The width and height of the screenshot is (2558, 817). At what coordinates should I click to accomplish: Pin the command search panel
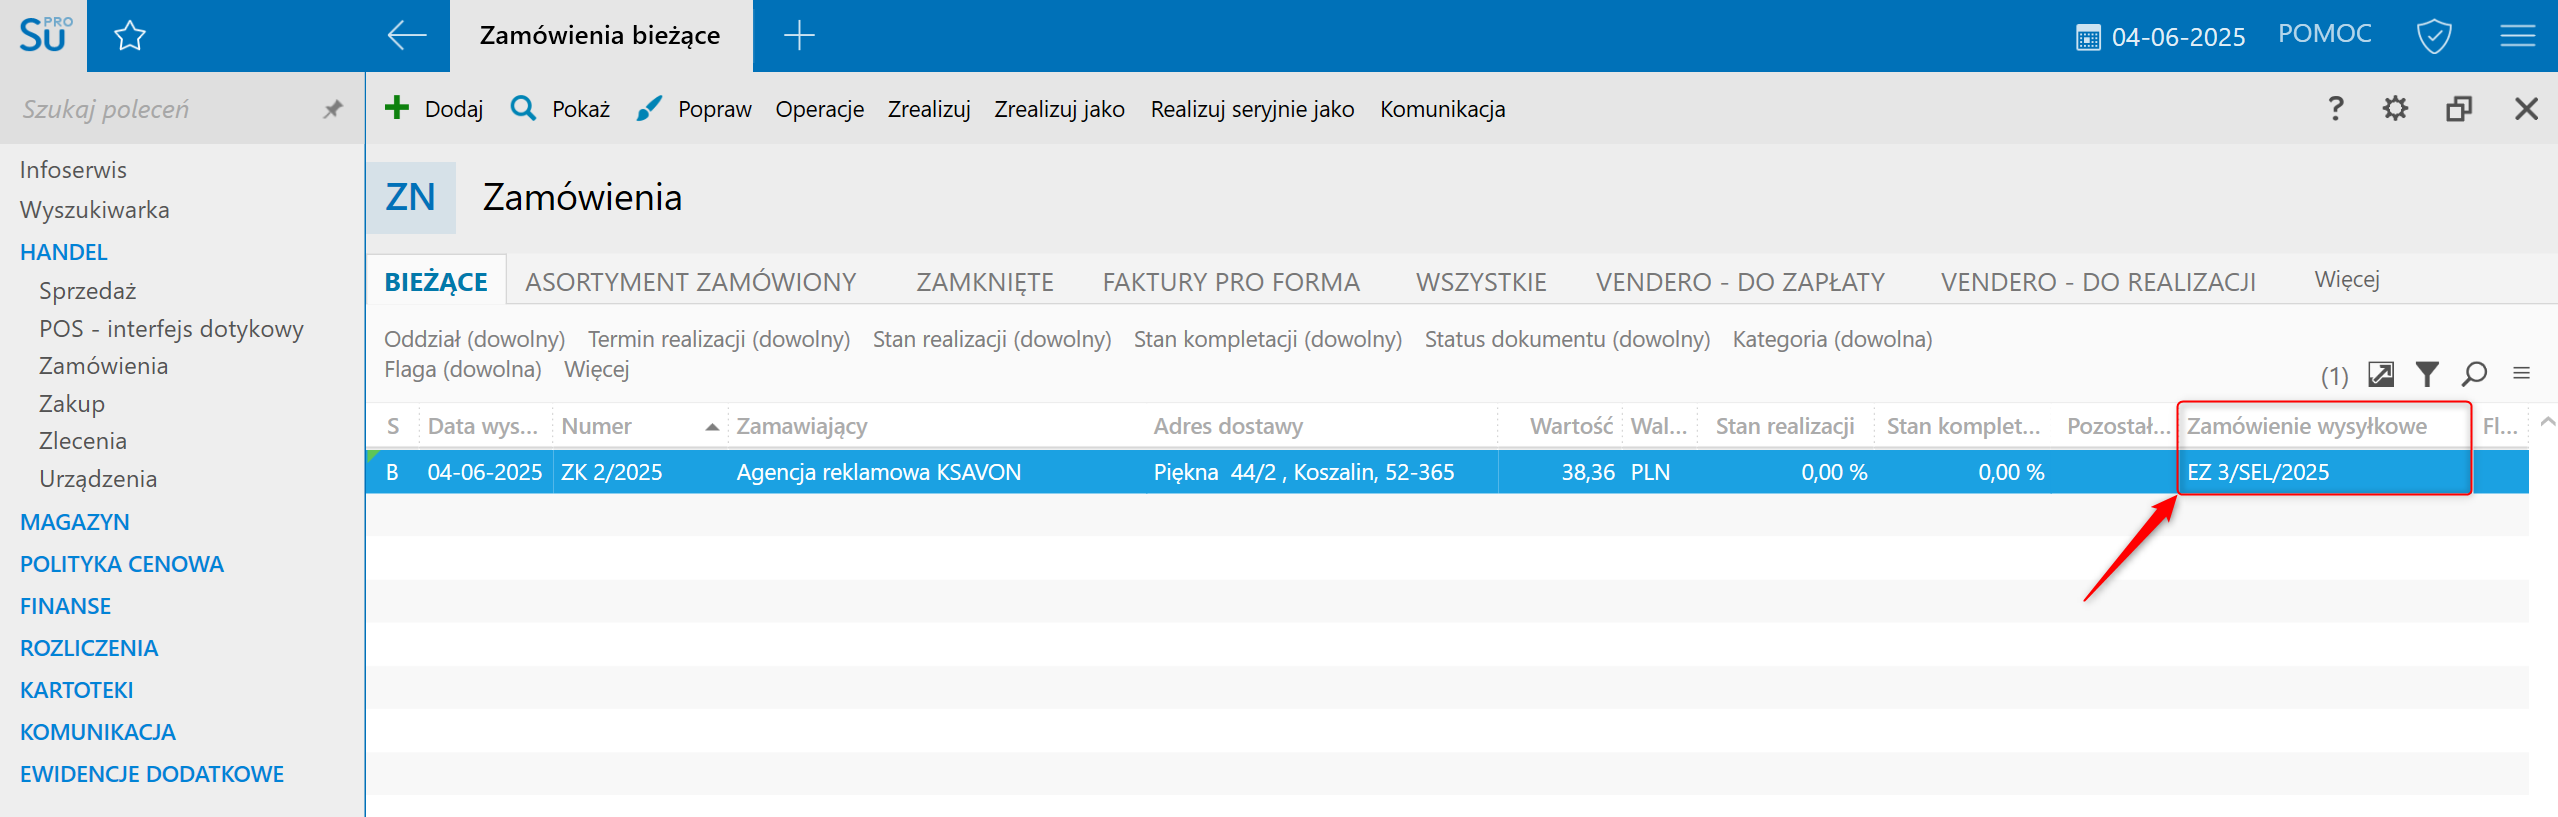pos(333,109)
